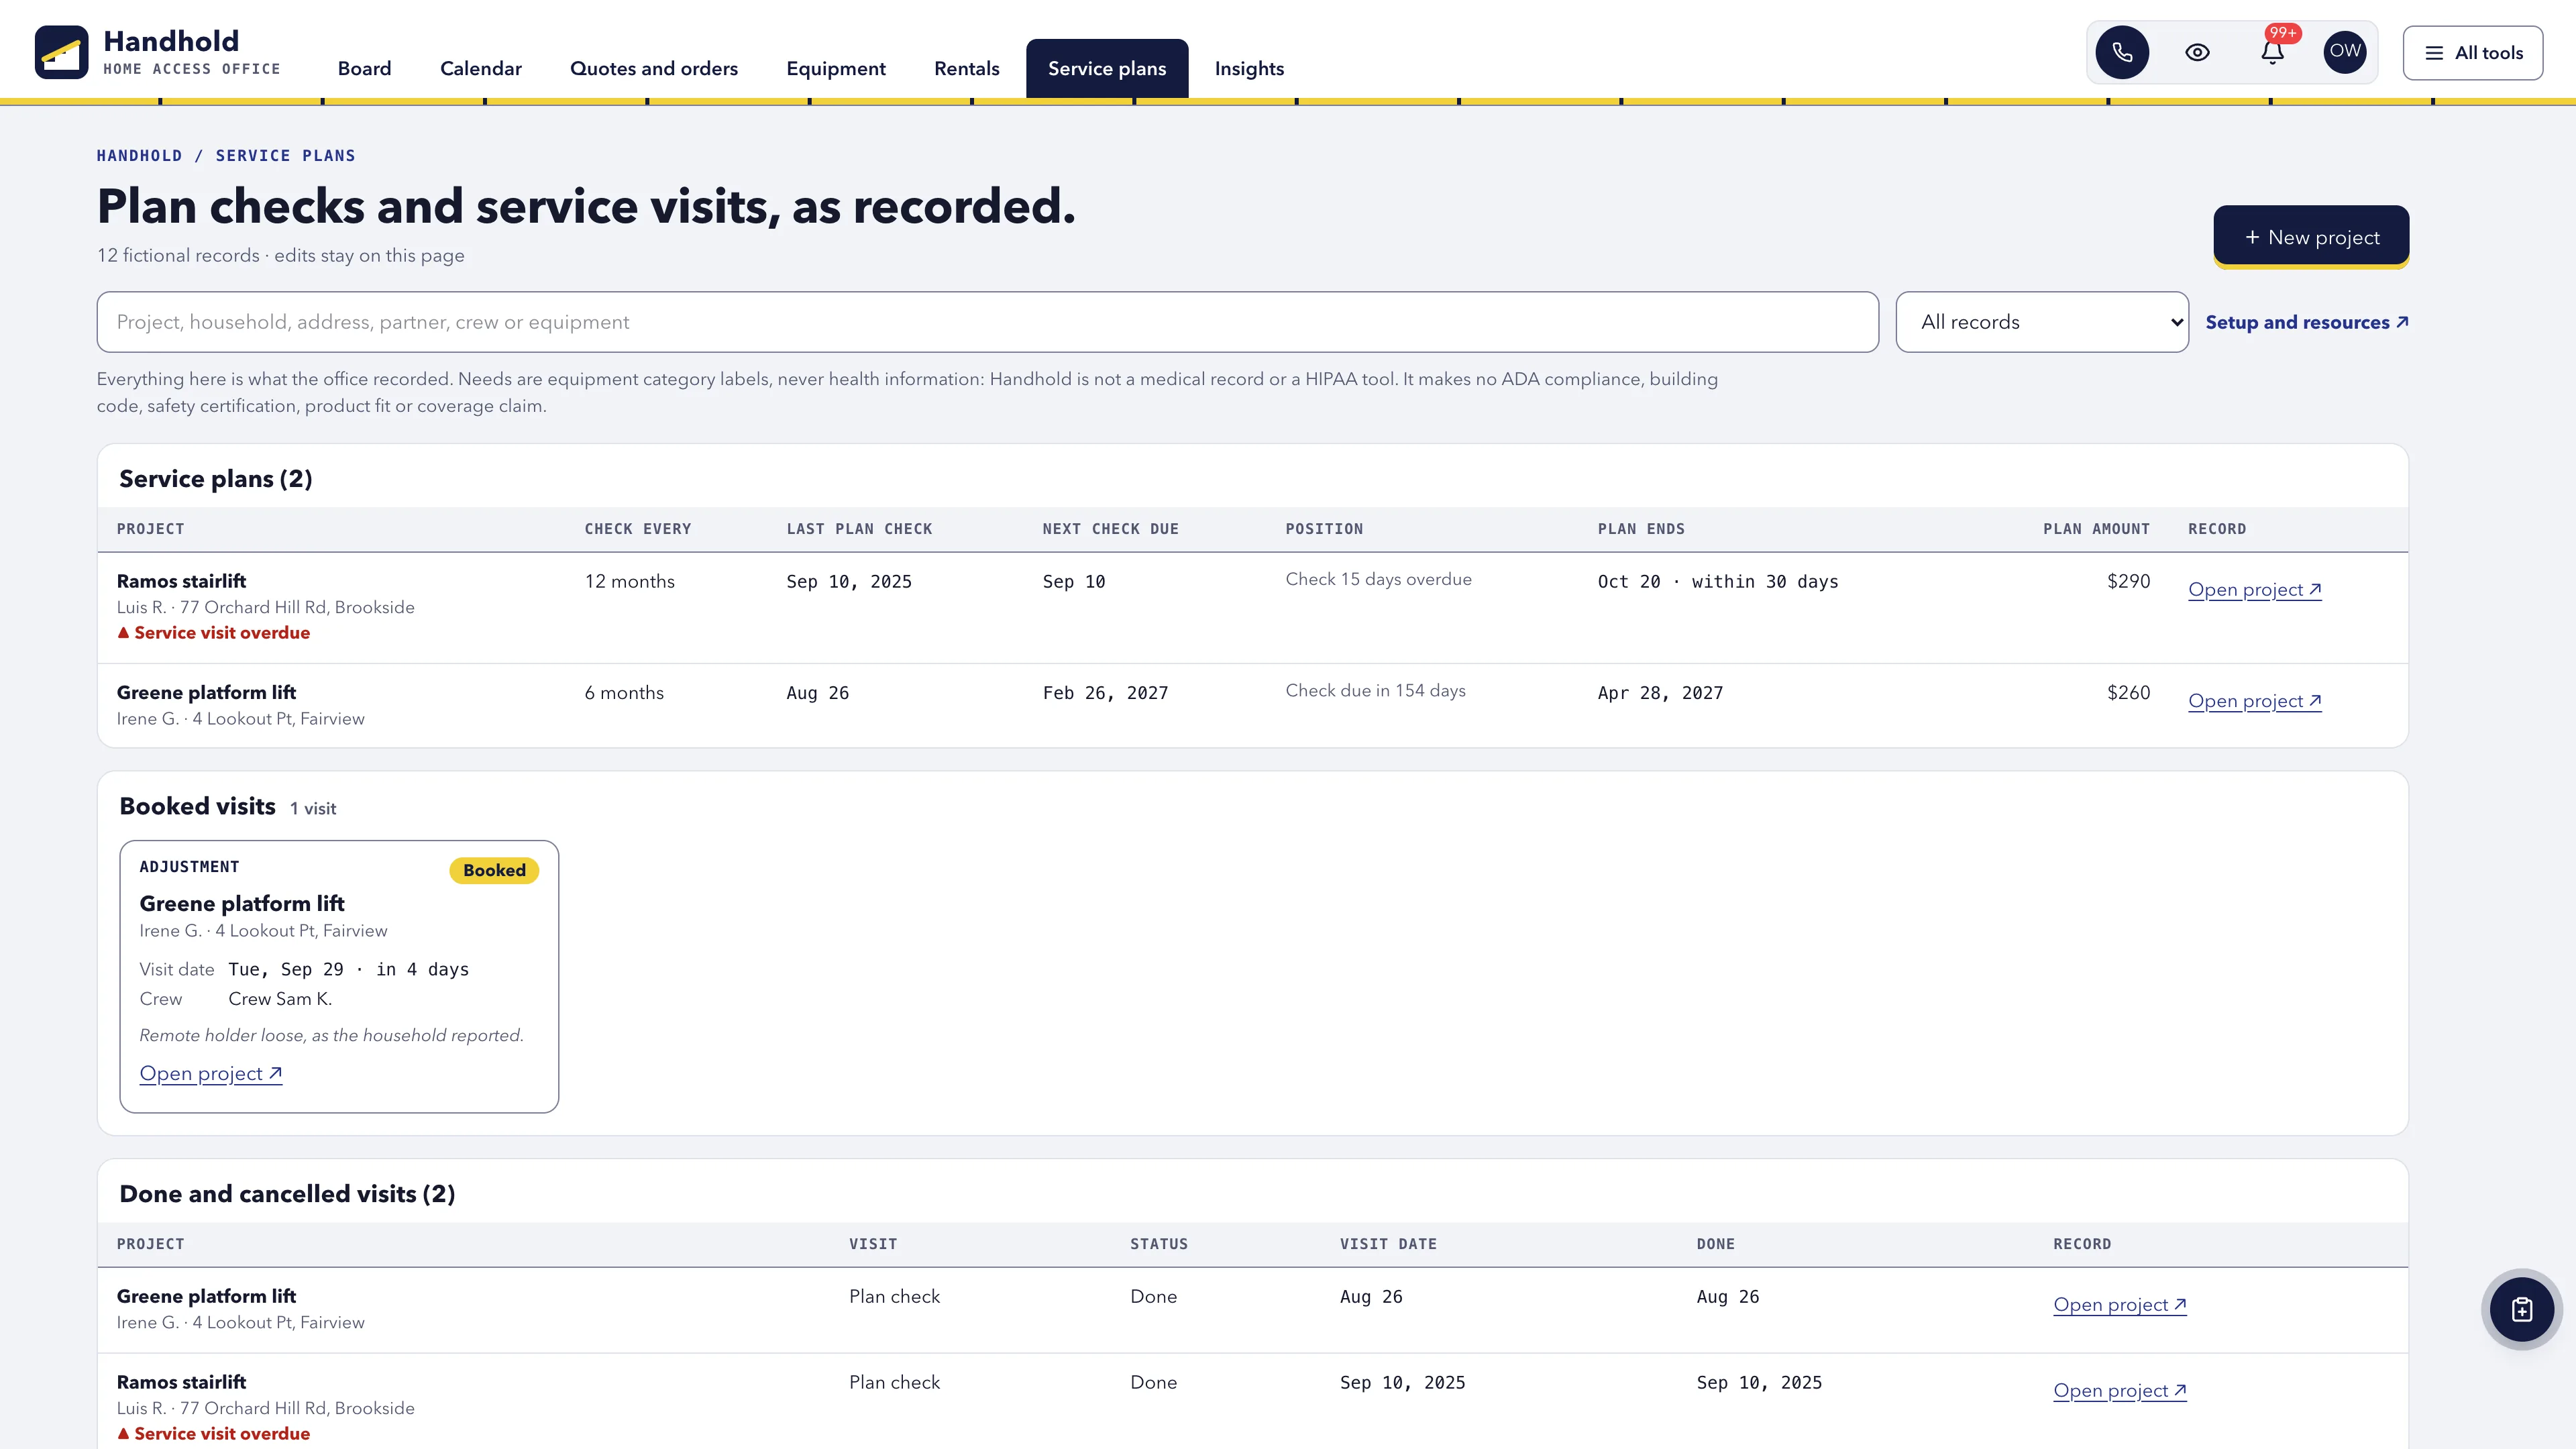Click the Plan Amount column header

coord(2096,529)
